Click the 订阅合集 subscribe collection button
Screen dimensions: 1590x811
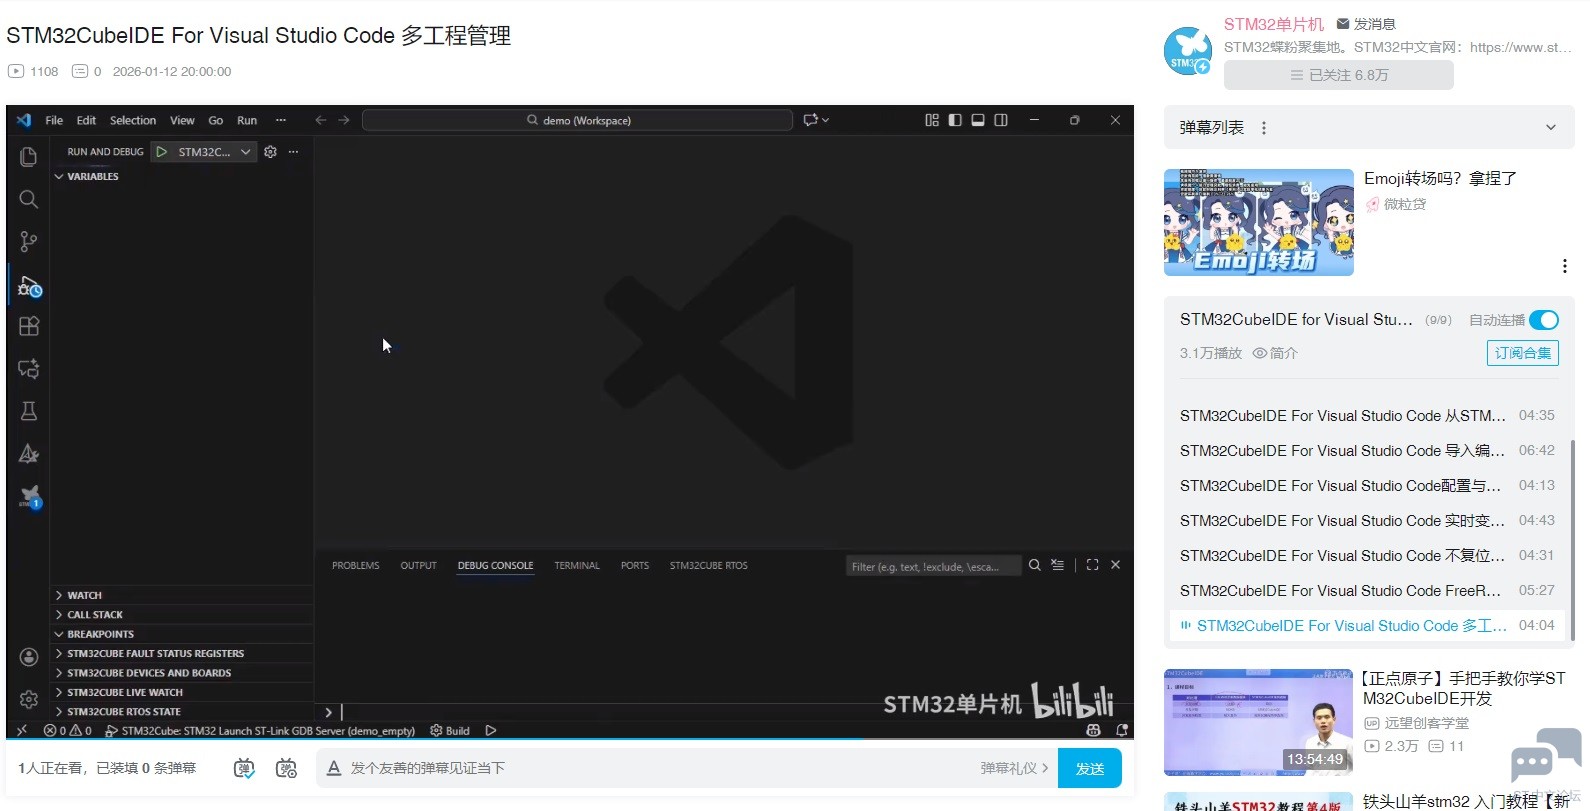tap(1522, 353)
